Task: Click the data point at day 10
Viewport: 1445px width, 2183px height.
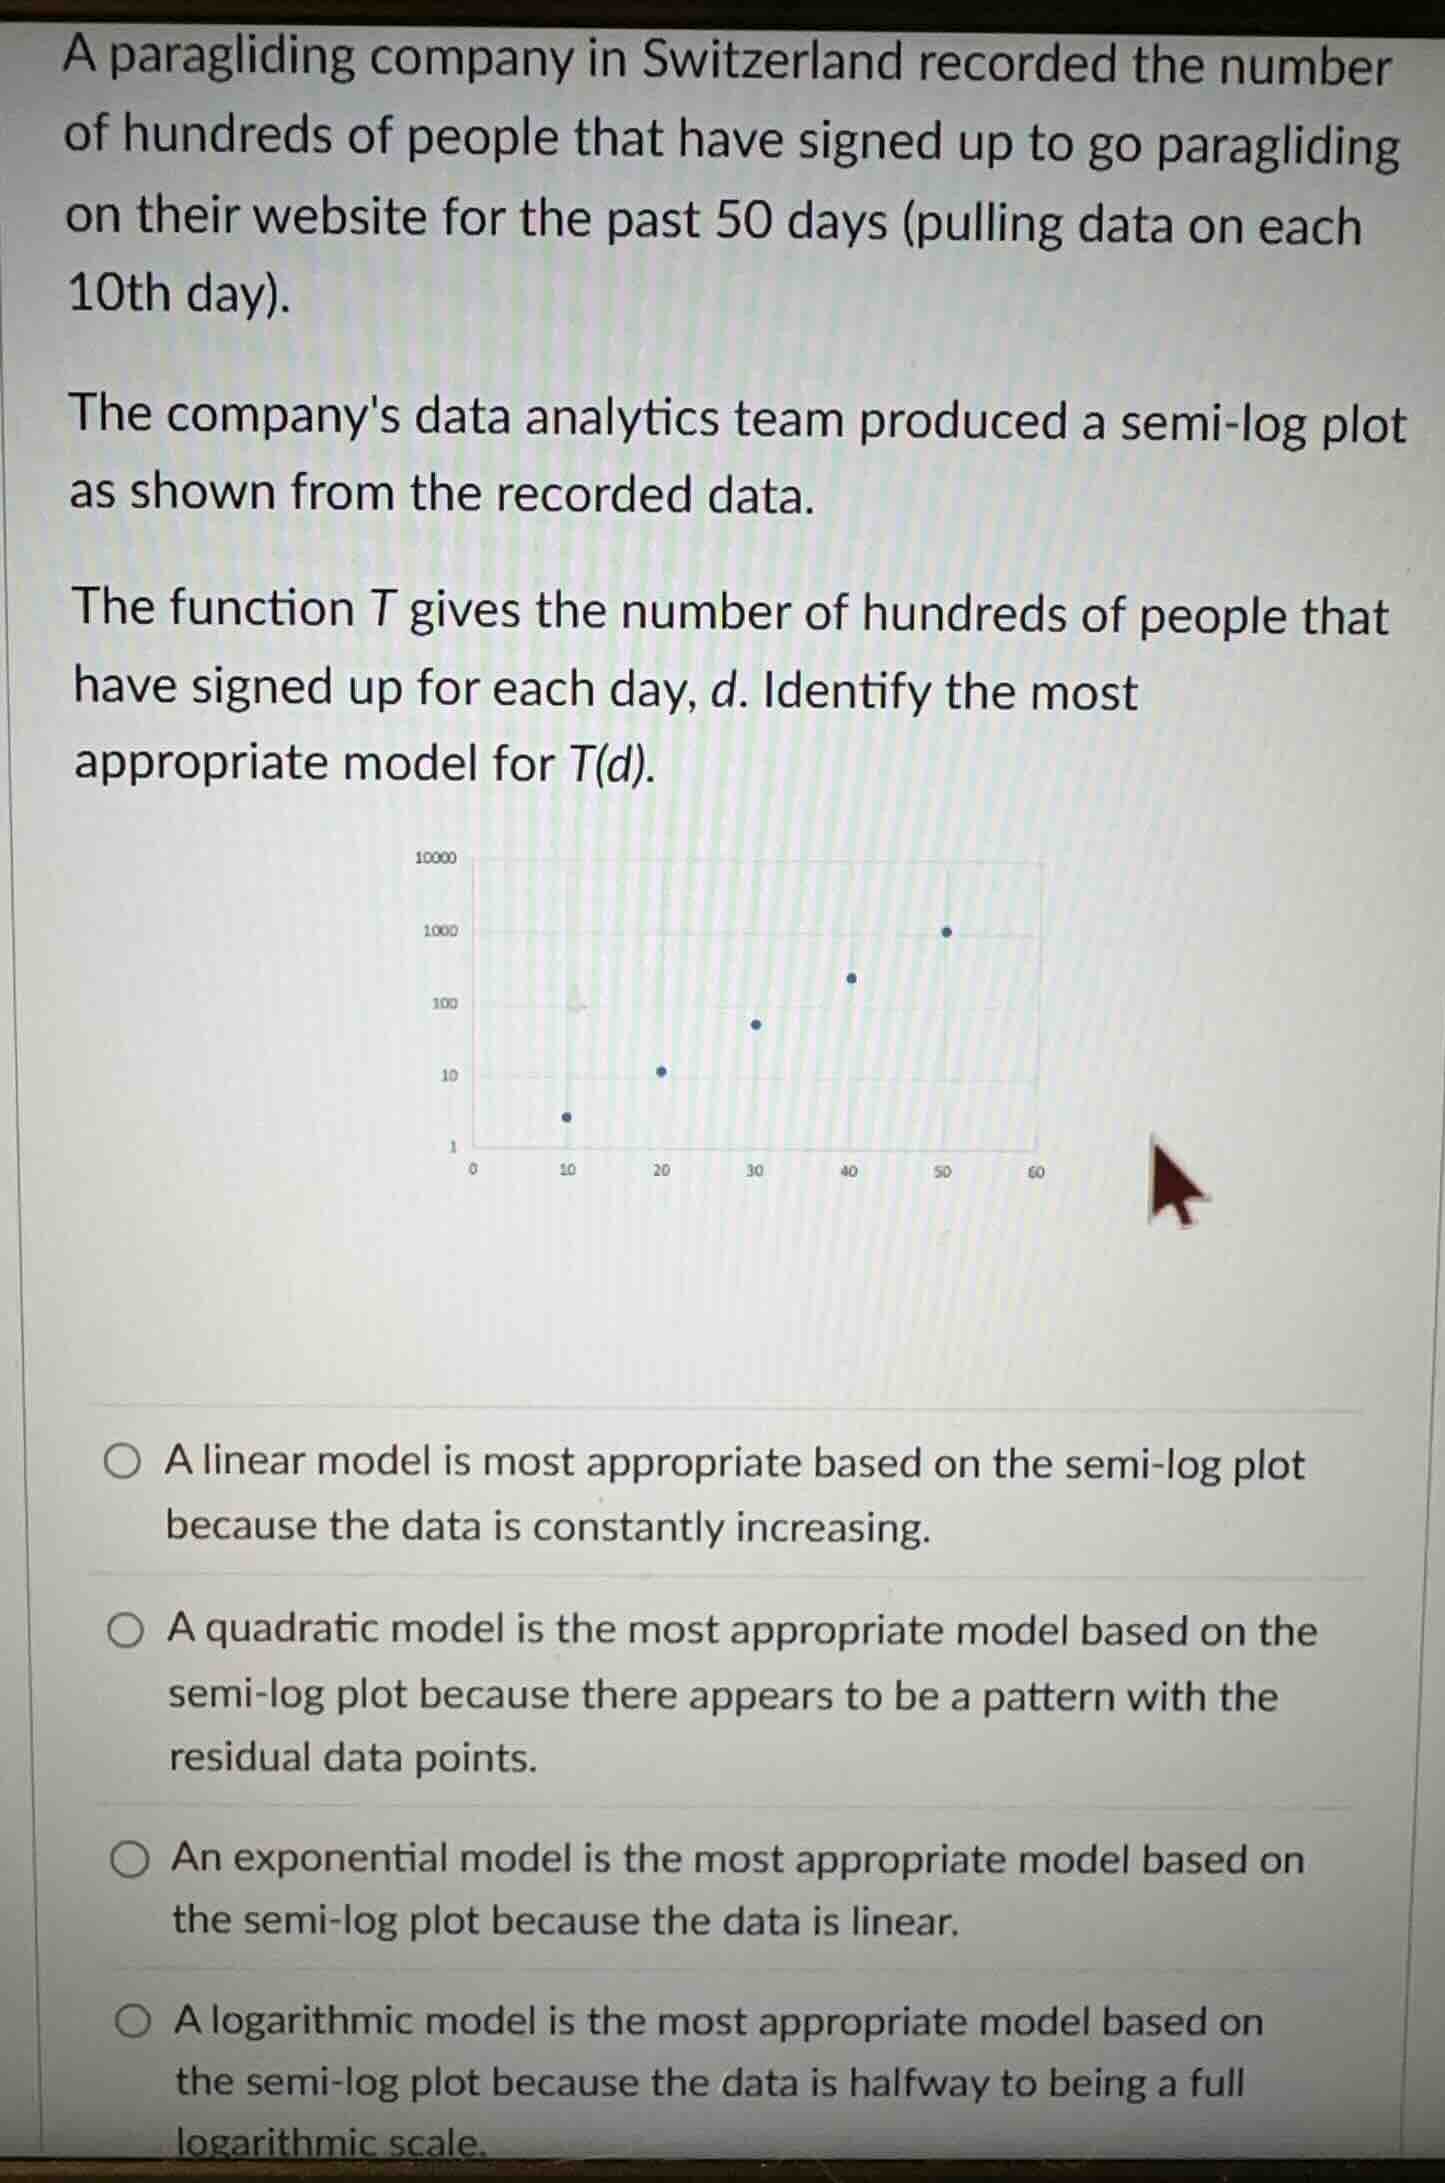Action: click(566, 1117)
